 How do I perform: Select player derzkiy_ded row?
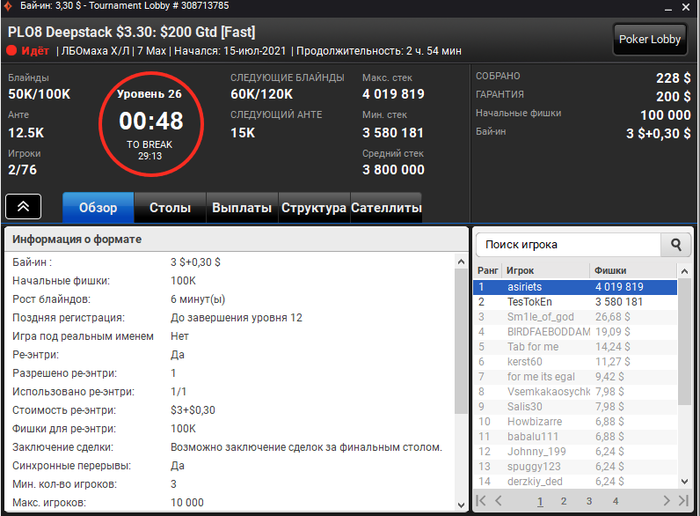tap(575, 481)
